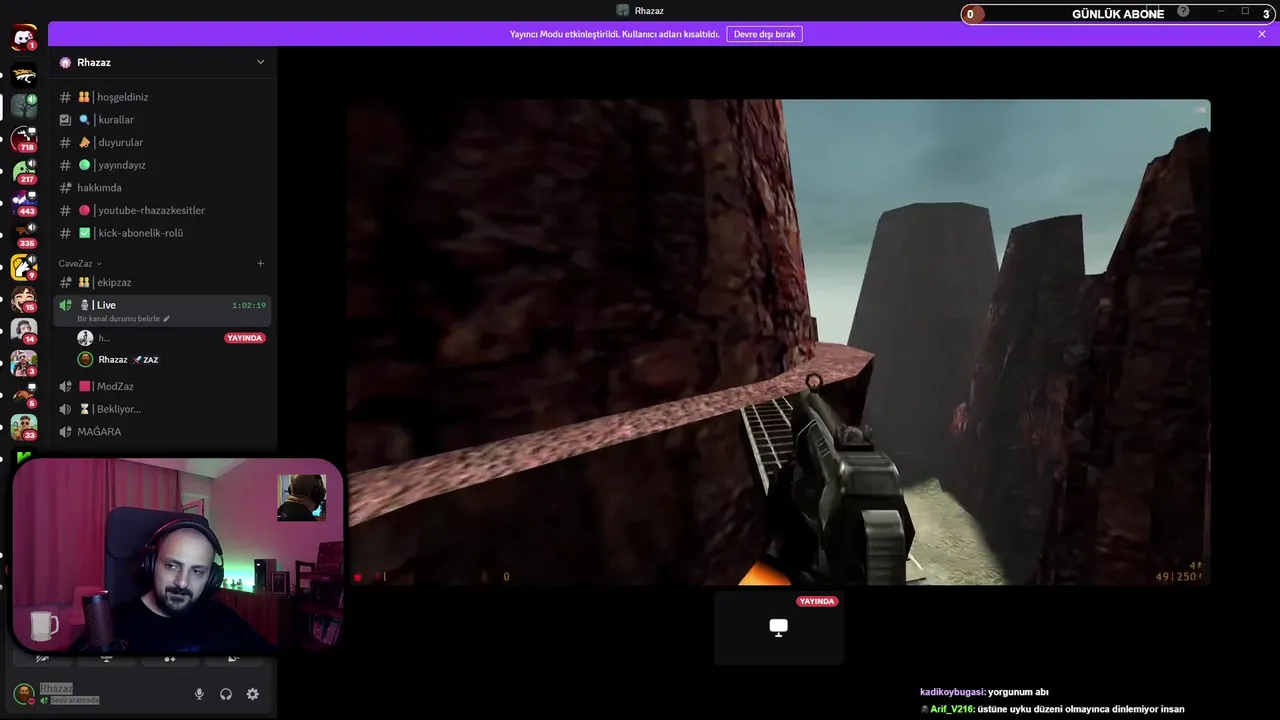The width and height of the screenshot is (1280, 720).
Task: Click chat message from Arif_V216
Action: pos(1052,709)
